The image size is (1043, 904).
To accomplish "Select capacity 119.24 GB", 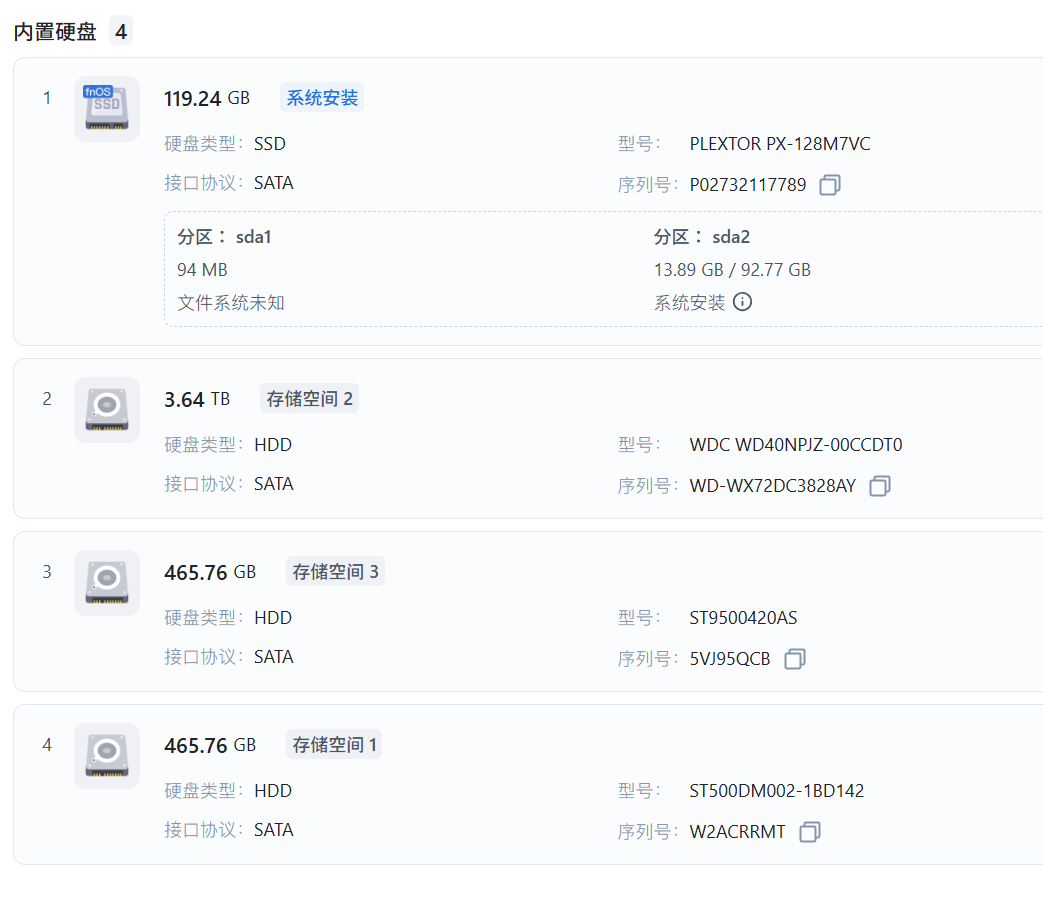I will click(207, 98).
